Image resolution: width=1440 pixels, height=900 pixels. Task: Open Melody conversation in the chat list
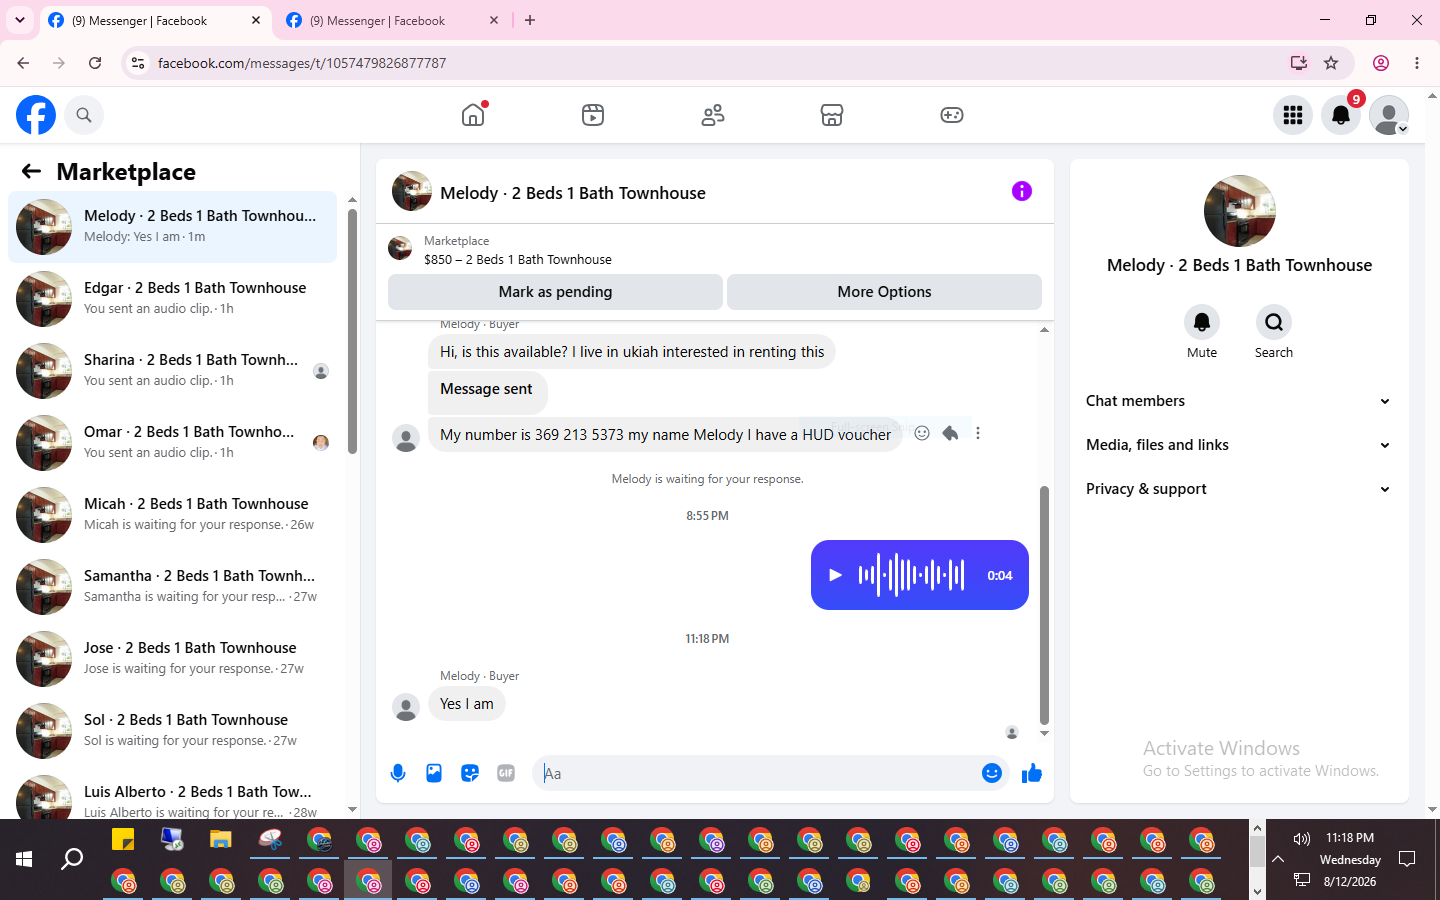(172, 227)
